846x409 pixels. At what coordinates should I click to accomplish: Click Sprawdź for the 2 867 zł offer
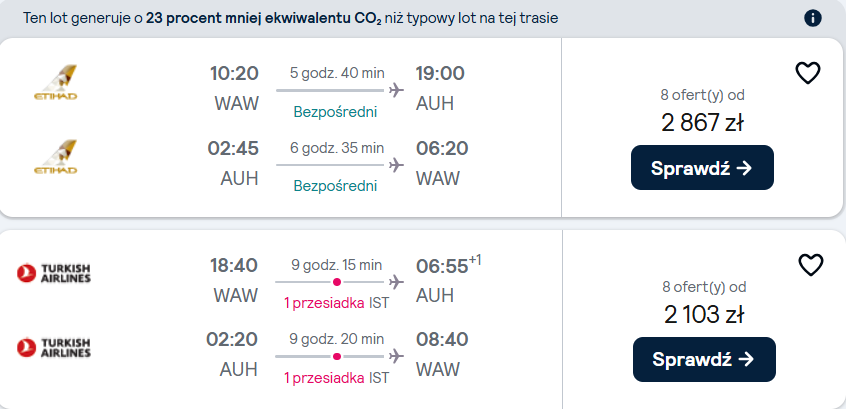pyautogui.click(x=702, y=167)
